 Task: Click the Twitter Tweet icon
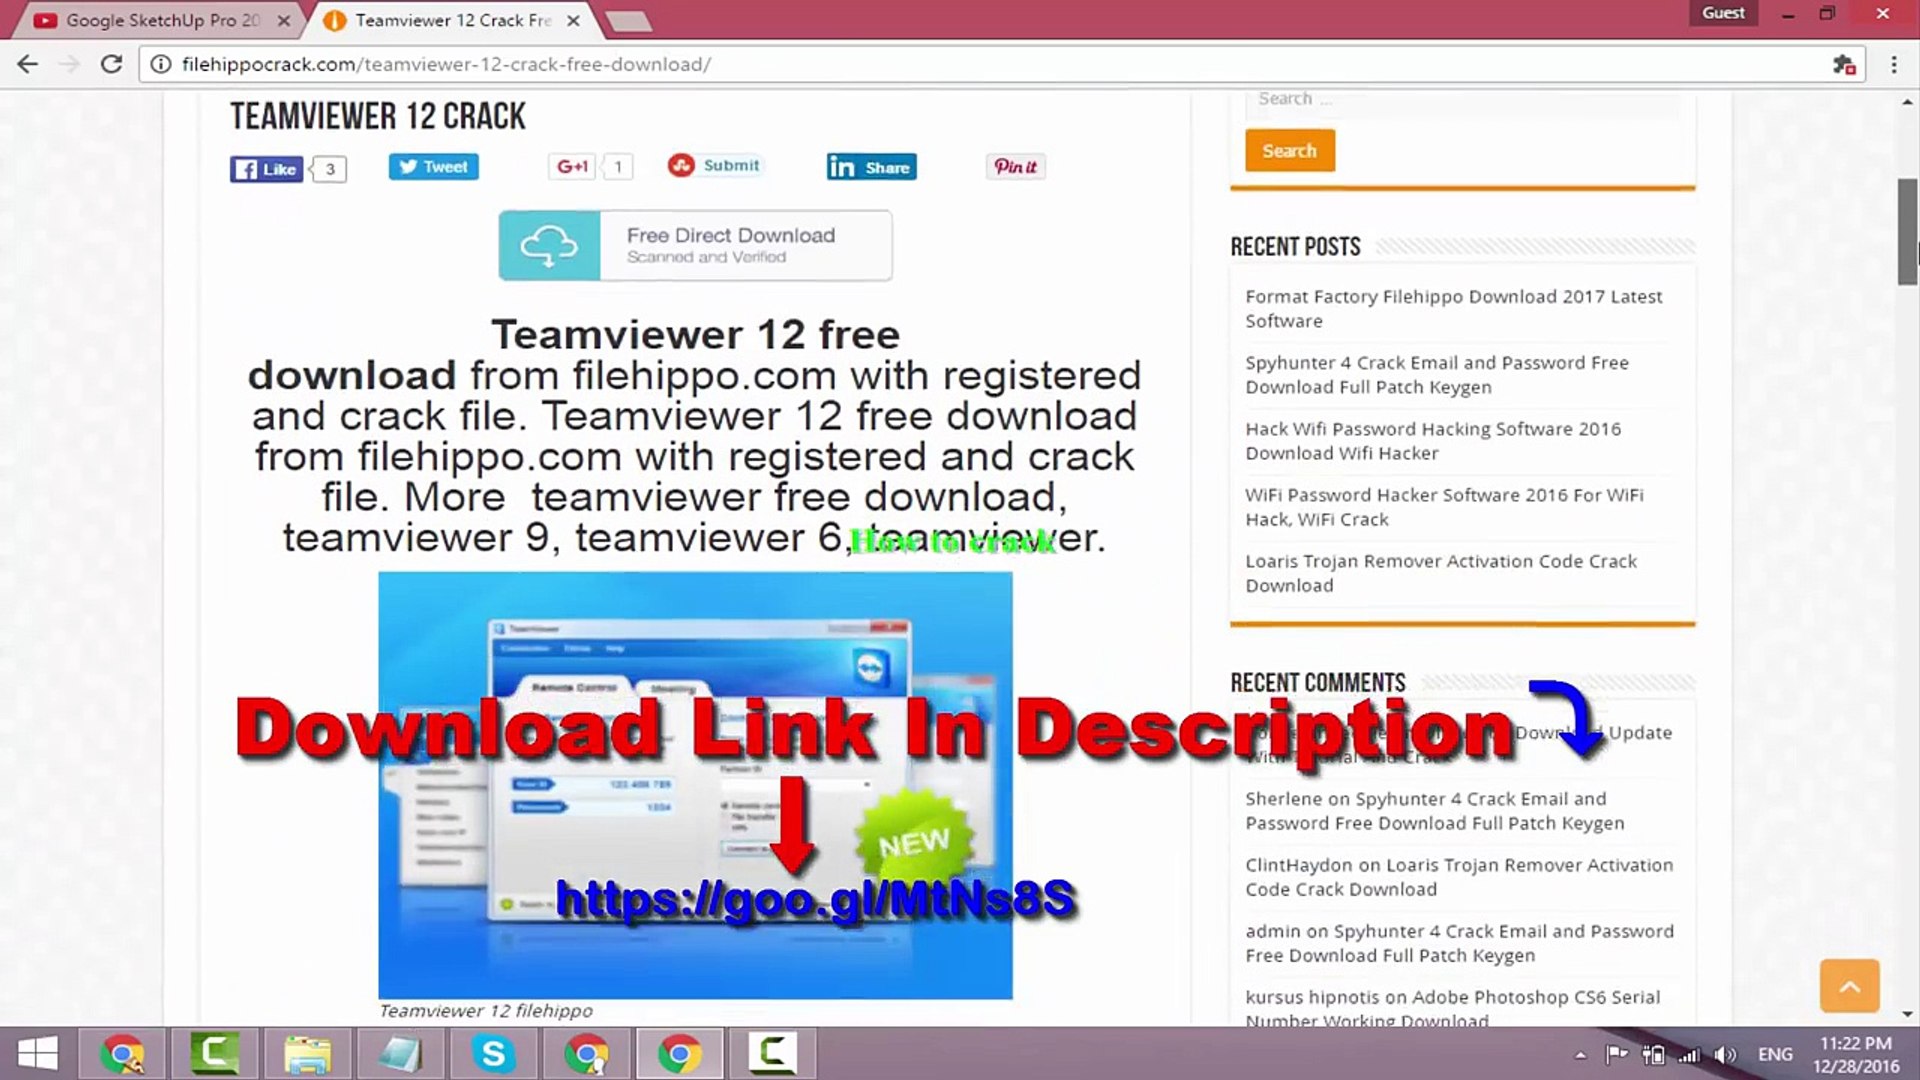tap(433, 165)
